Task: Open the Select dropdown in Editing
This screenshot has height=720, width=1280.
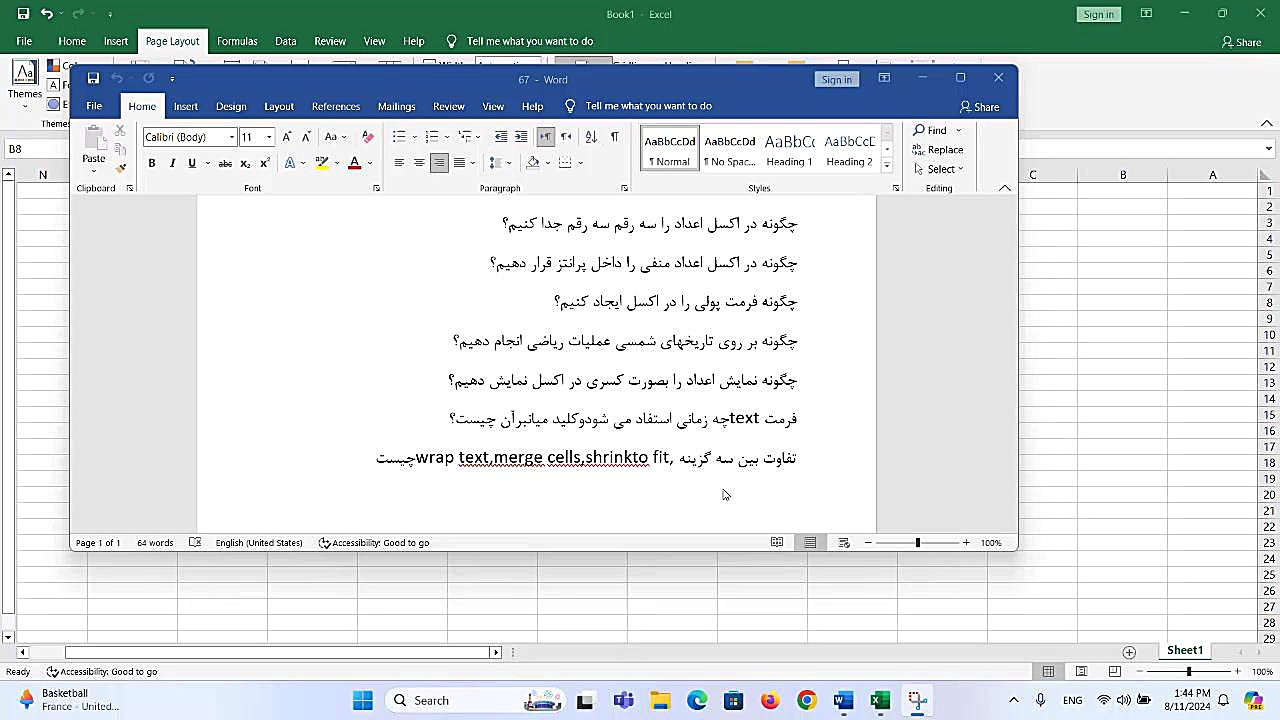Action: [938, 169]
